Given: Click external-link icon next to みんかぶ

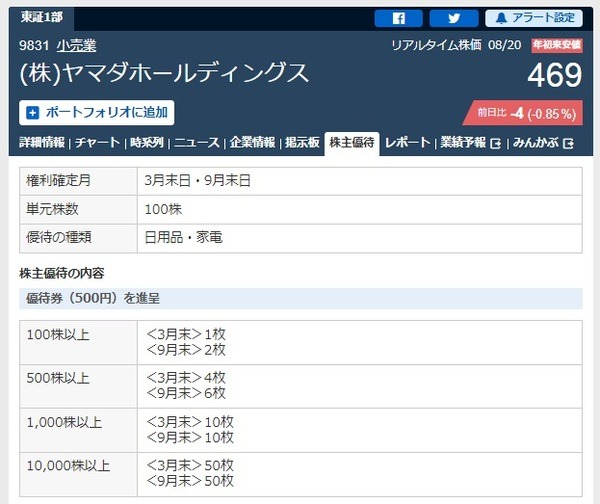Looking at the screenshot, I should coord(568,144).
